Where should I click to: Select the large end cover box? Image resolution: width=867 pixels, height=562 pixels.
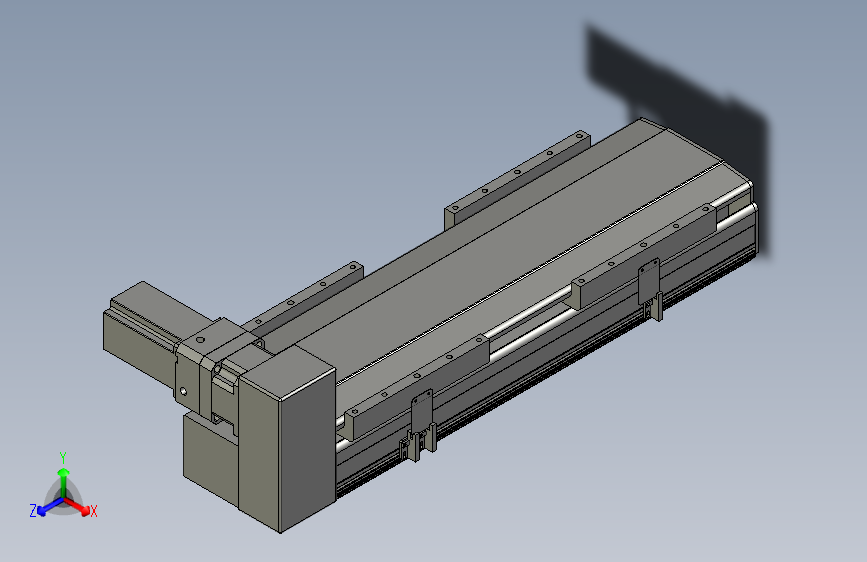coord(288,437)
